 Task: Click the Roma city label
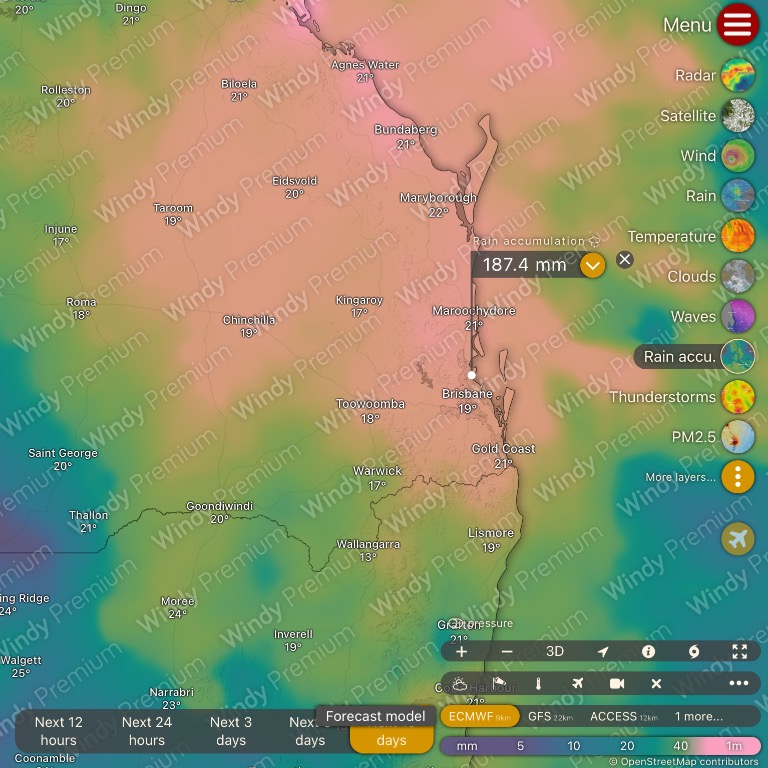pos(81,302)
